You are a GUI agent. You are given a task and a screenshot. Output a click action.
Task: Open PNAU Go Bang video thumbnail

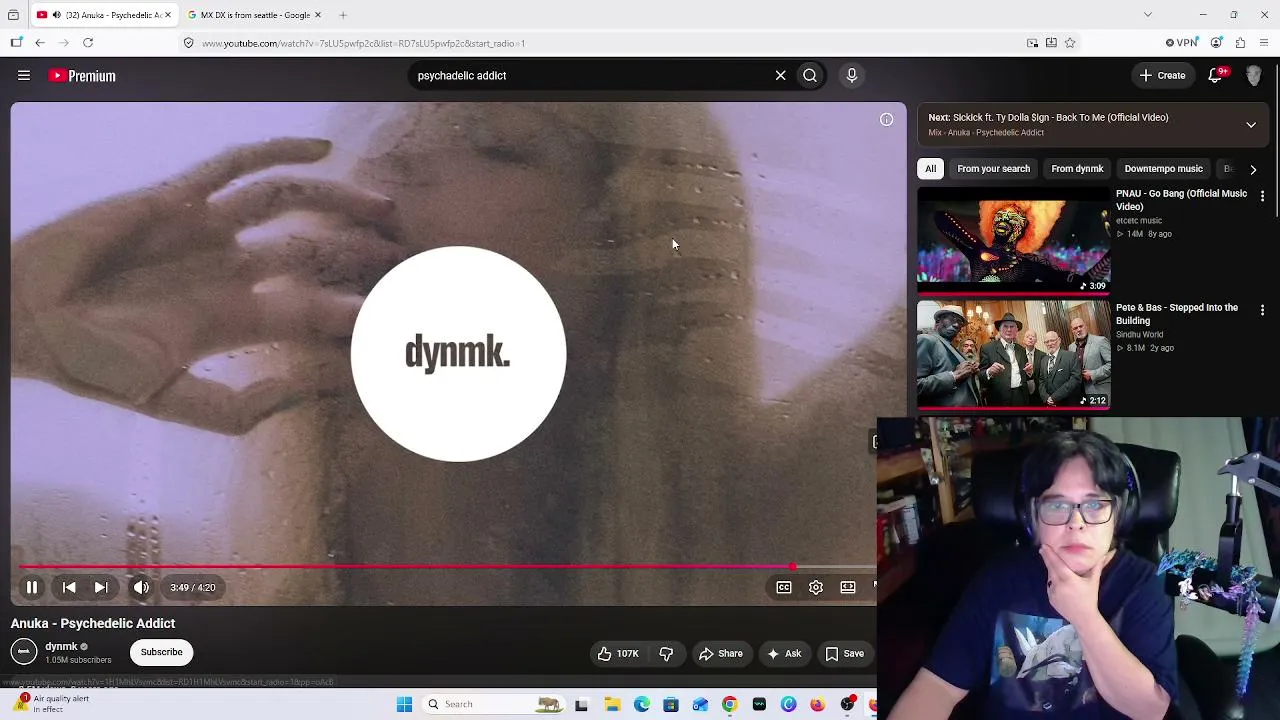click(1014, 242)
